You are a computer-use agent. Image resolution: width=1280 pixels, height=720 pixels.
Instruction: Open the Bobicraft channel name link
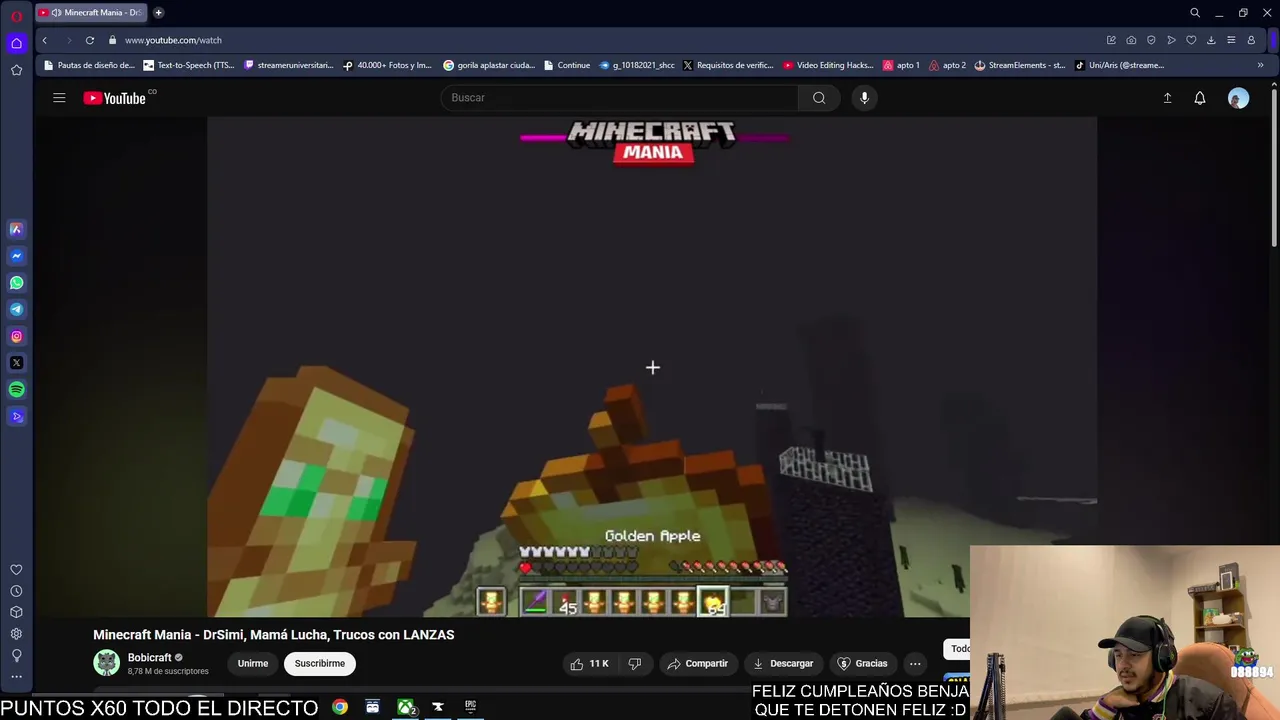point(150,657)
